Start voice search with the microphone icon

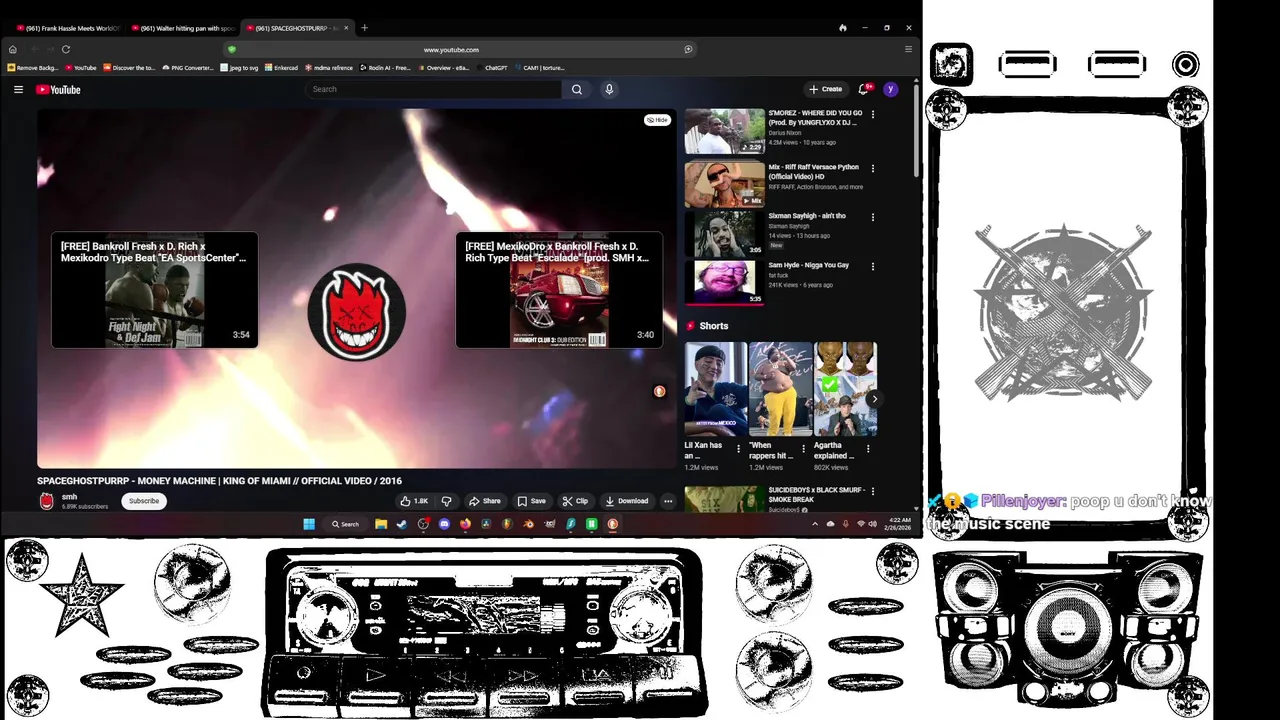click(609, 89)
